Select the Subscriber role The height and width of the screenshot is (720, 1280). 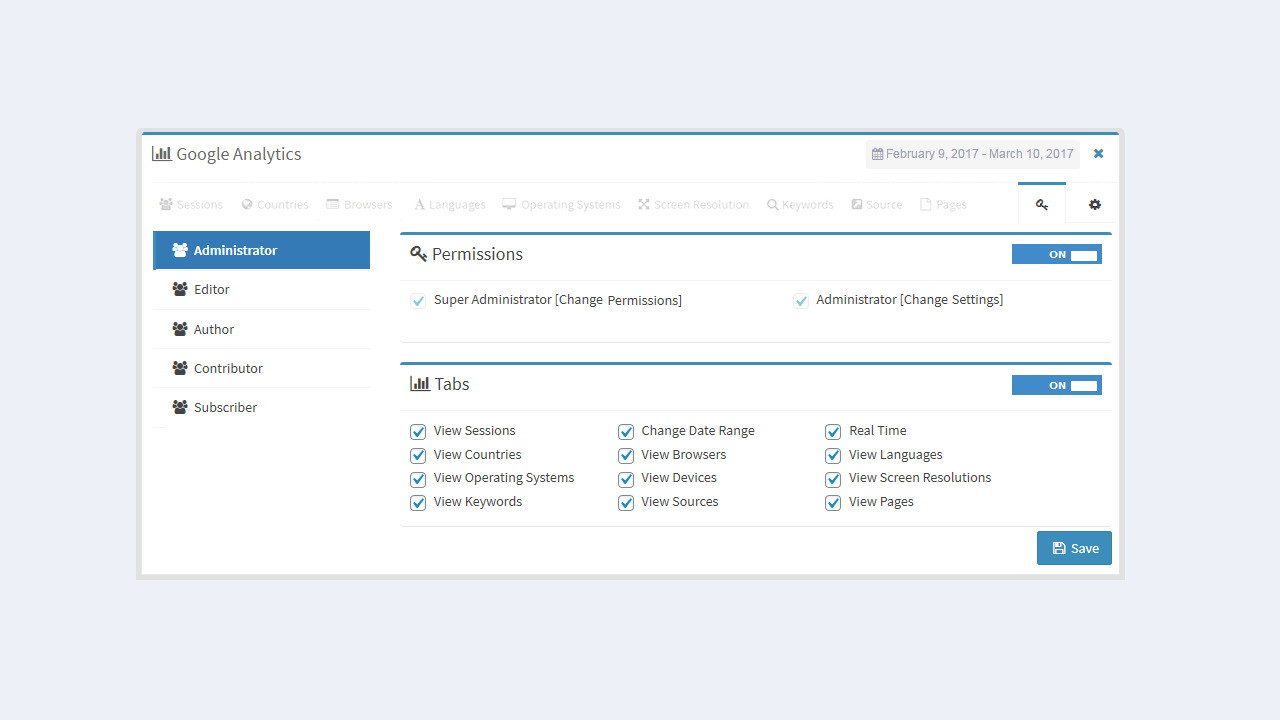coord(261,407)
